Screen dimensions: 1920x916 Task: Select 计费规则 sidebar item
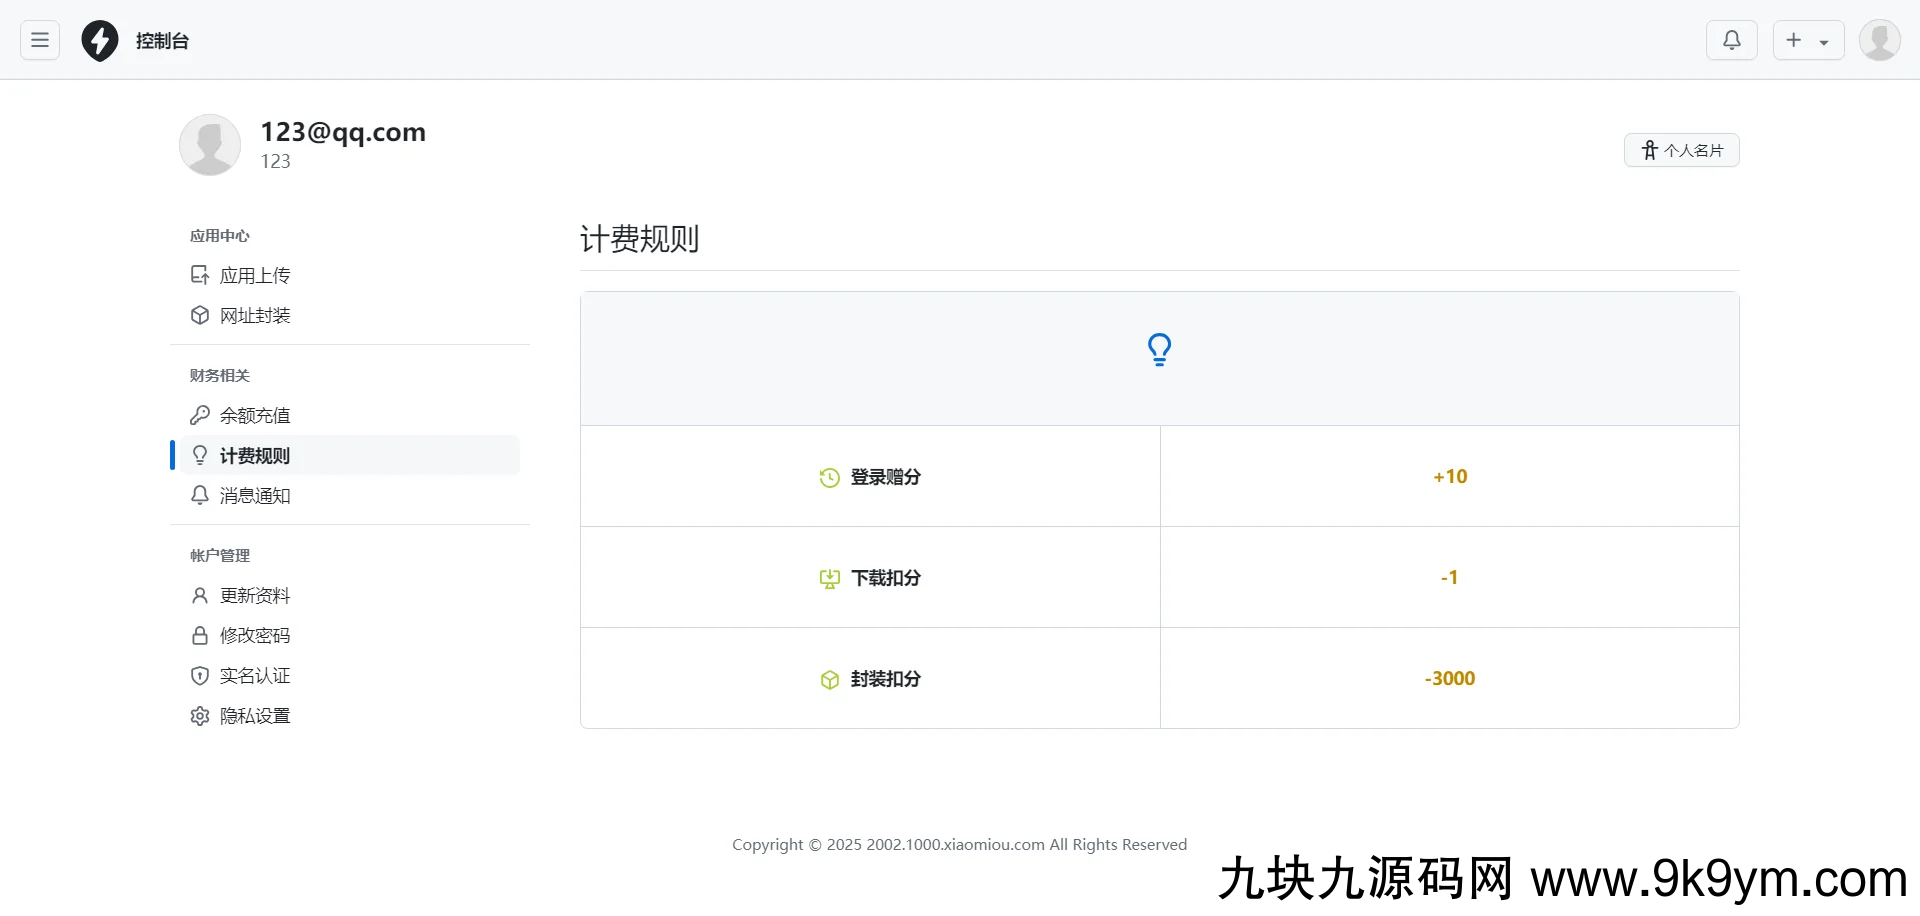coord(254,455)
